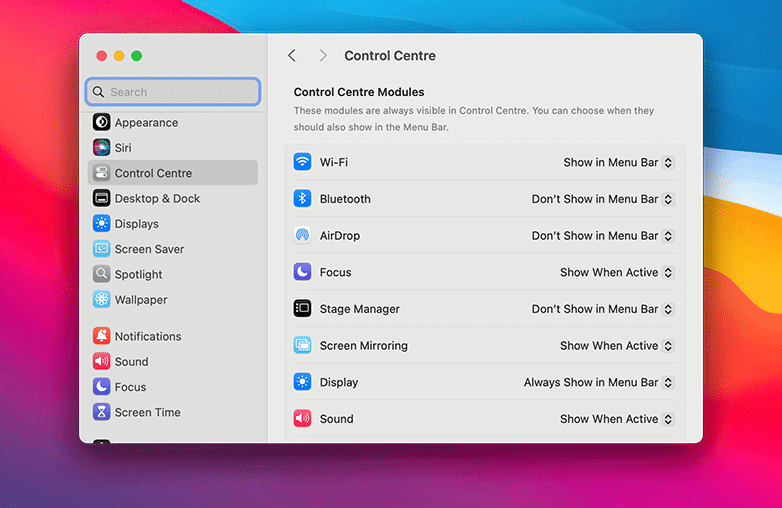Screen dimensions: 782x508
Task: Click the Focus moon icon in sidebar
Action: coord(102,387)
